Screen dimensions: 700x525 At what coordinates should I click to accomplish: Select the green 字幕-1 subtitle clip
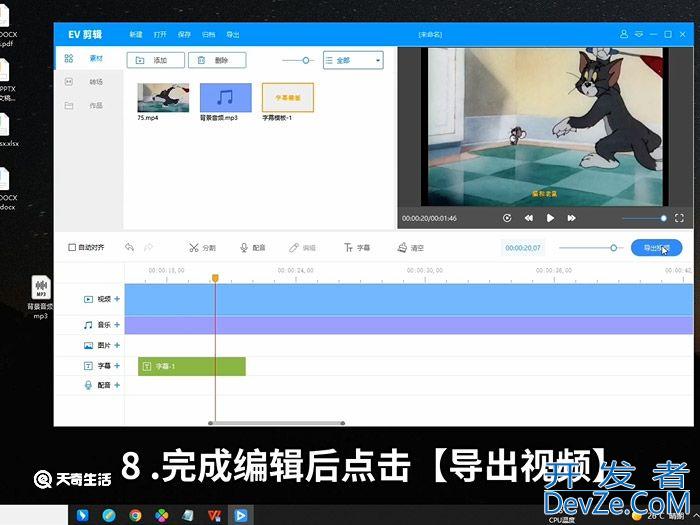(x=192, y=367)
